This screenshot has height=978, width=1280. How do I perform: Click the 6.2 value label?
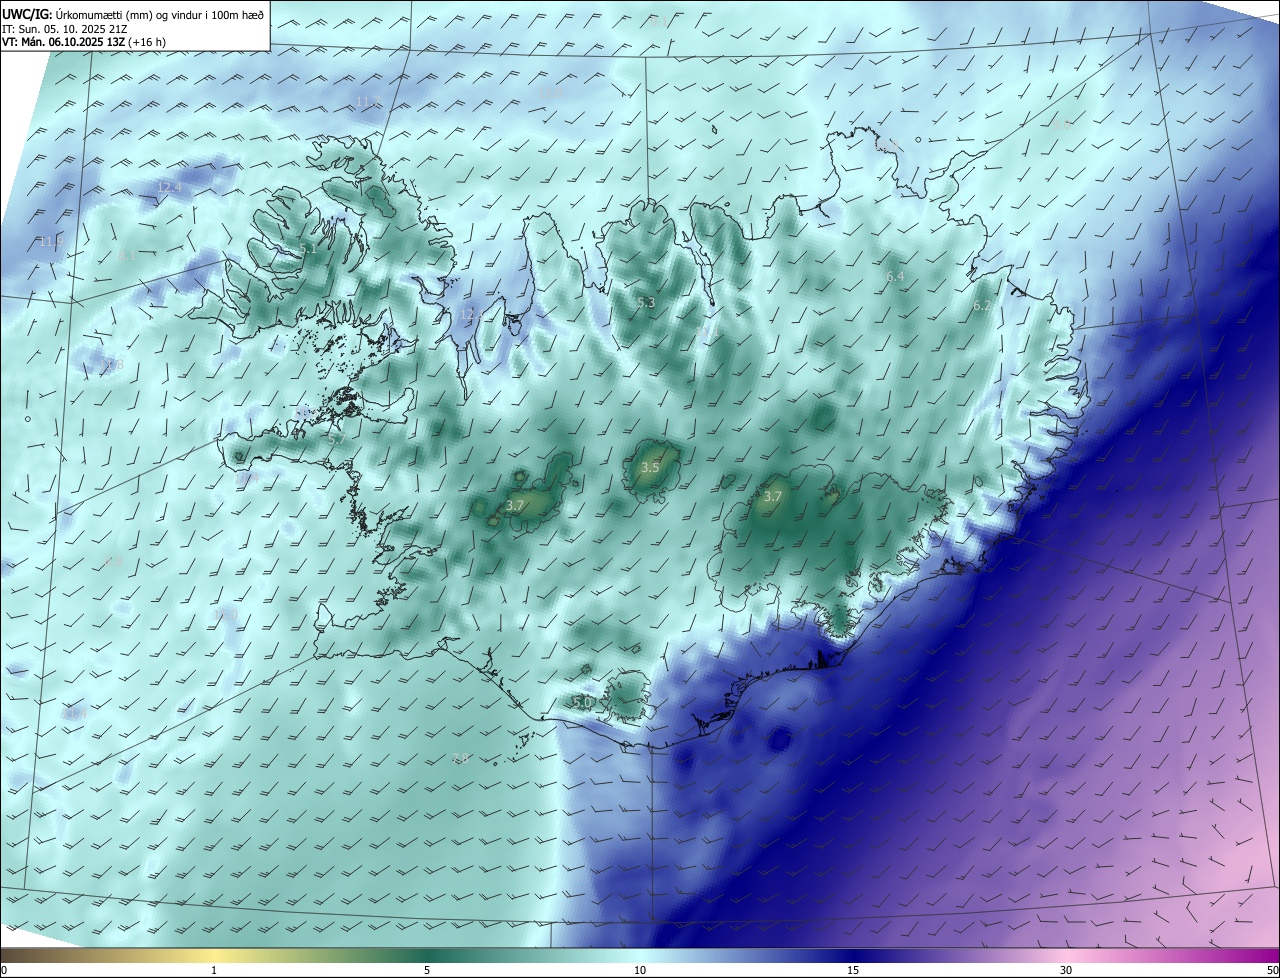(x=982, y=306)
